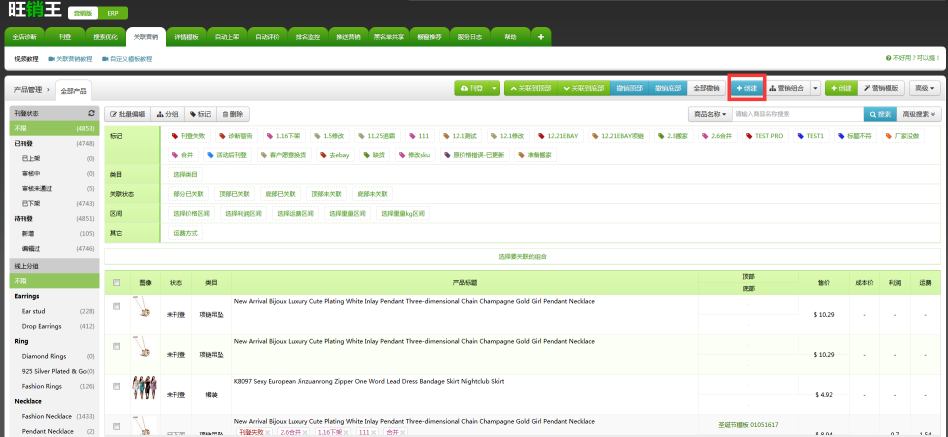This screenshot has height=437, width=948.
Task: Toggle the select-all checkbox in table header
Action: pos(117,282)
